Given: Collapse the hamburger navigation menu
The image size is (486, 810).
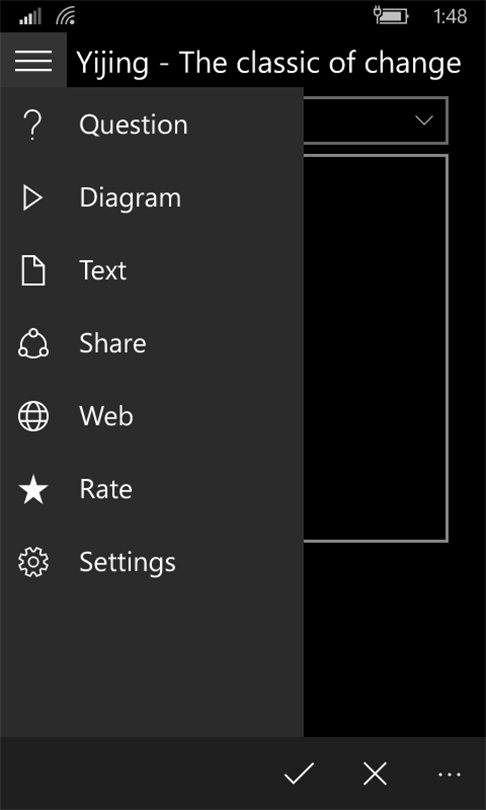Looking at the screenshot, I should tap(33, 61).
